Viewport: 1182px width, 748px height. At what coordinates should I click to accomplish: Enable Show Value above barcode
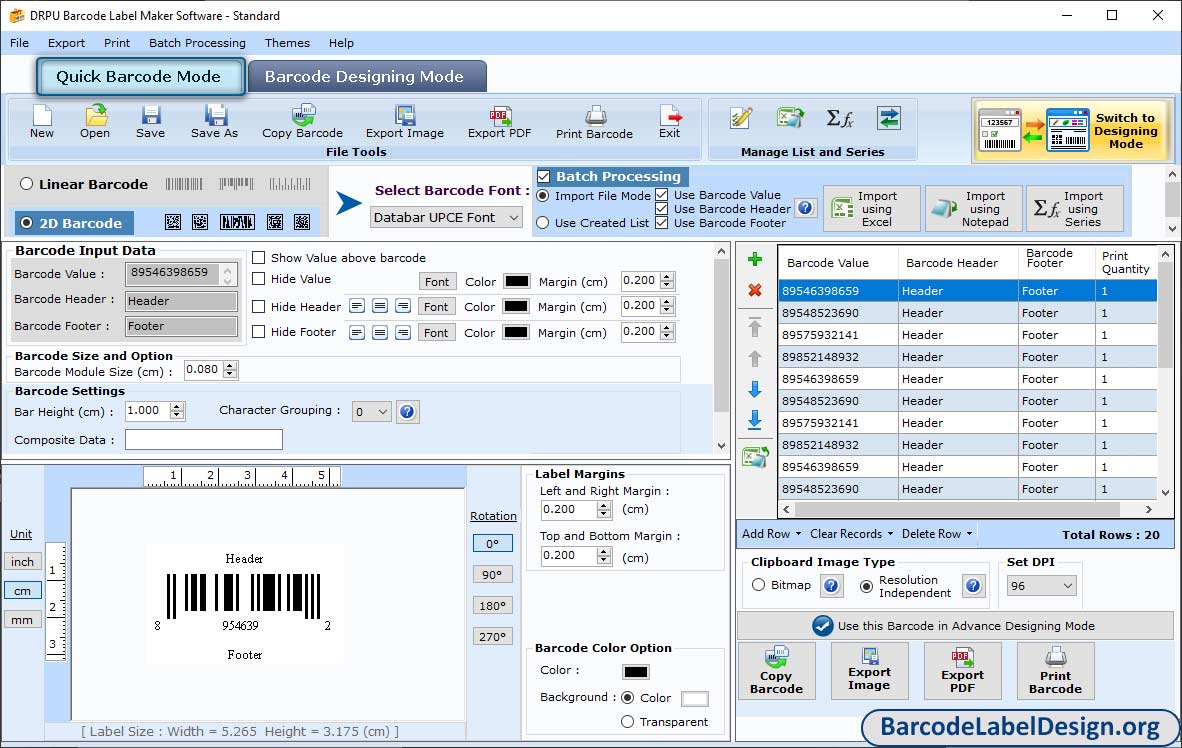pyautogui.click(x=259, y=257)
